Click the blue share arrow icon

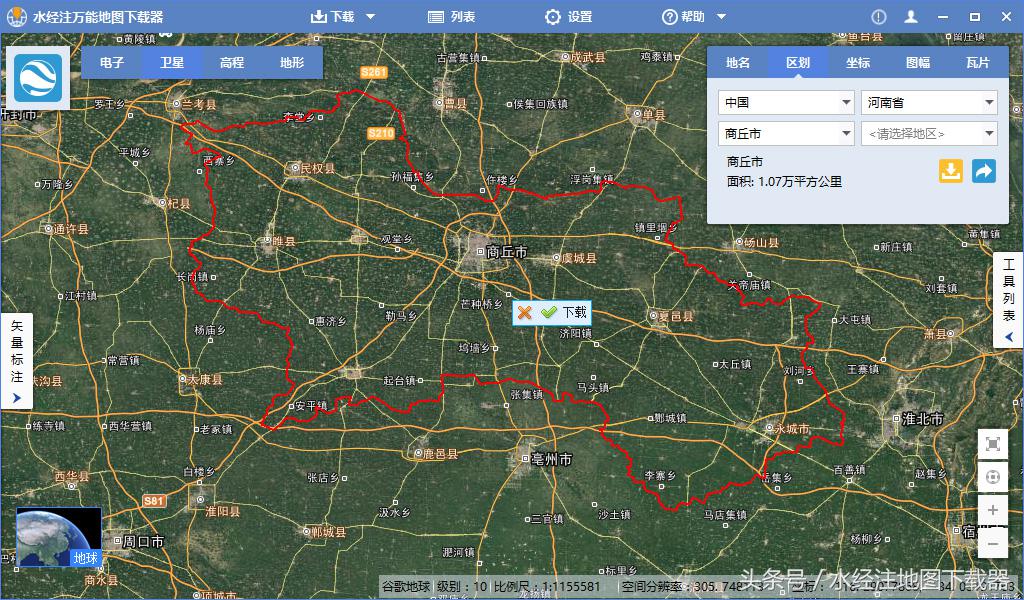click(984, 171)
